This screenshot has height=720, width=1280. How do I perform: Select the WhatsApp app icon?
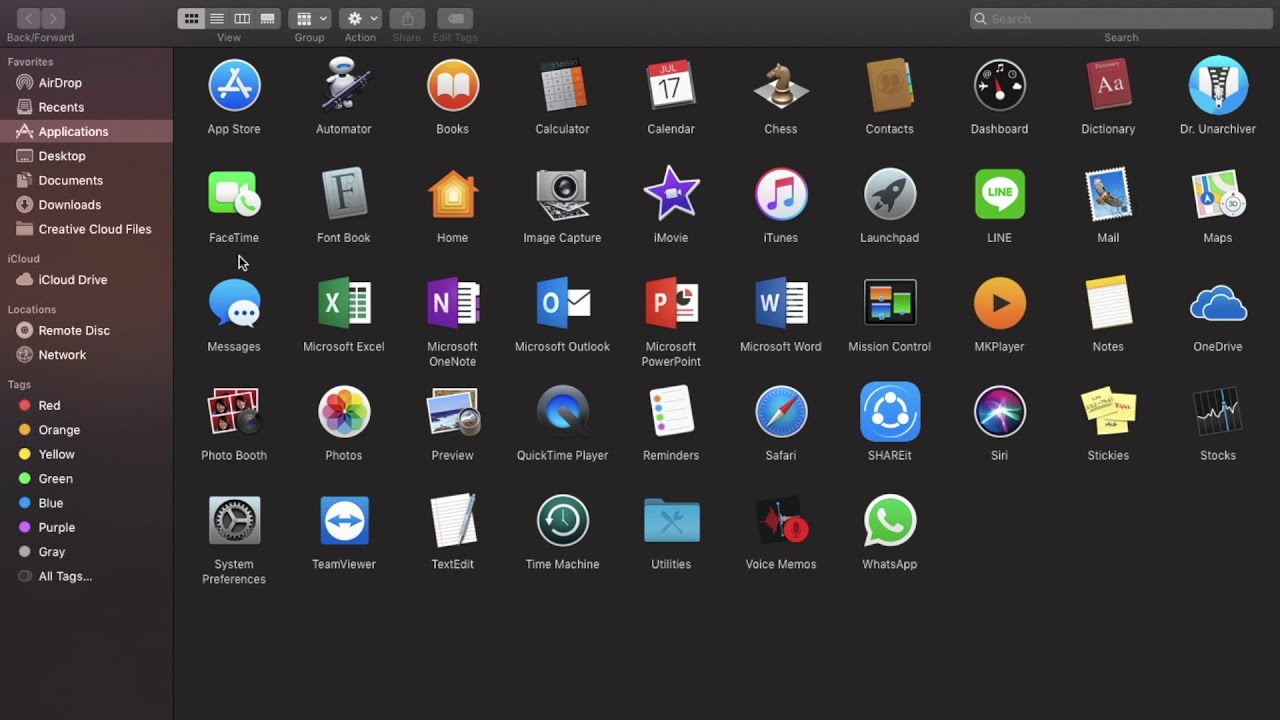coord(889,521)
